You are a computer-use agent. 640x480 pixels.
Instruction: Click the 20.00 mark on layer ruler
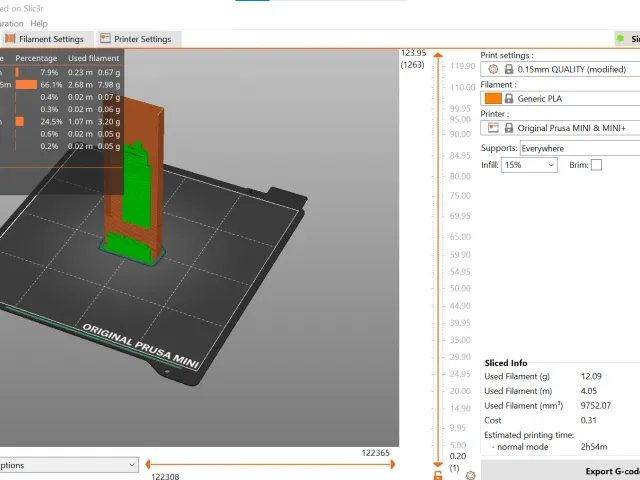click(460, 391)
